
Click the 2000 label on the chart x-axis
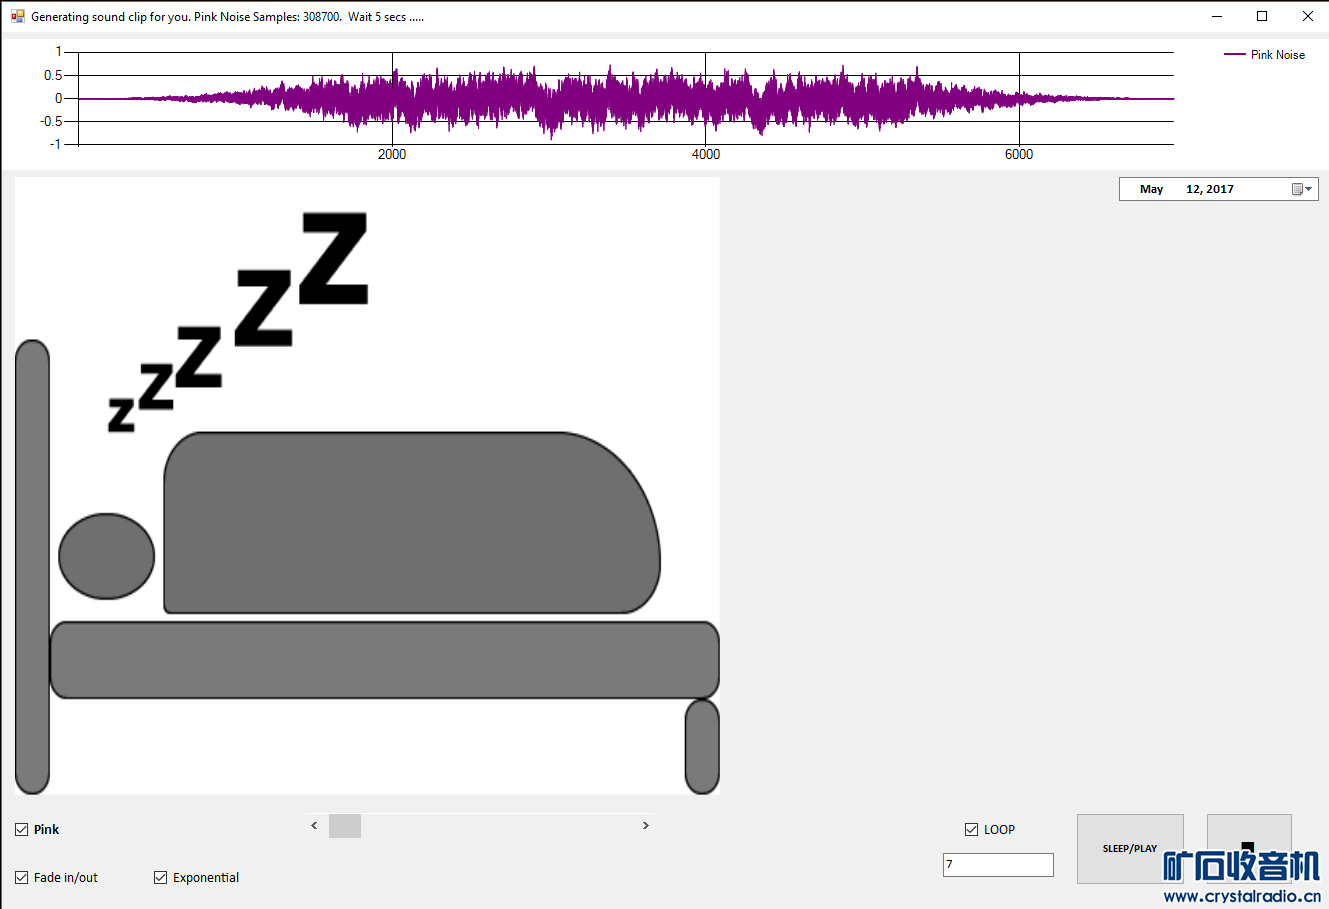point(392,154)
